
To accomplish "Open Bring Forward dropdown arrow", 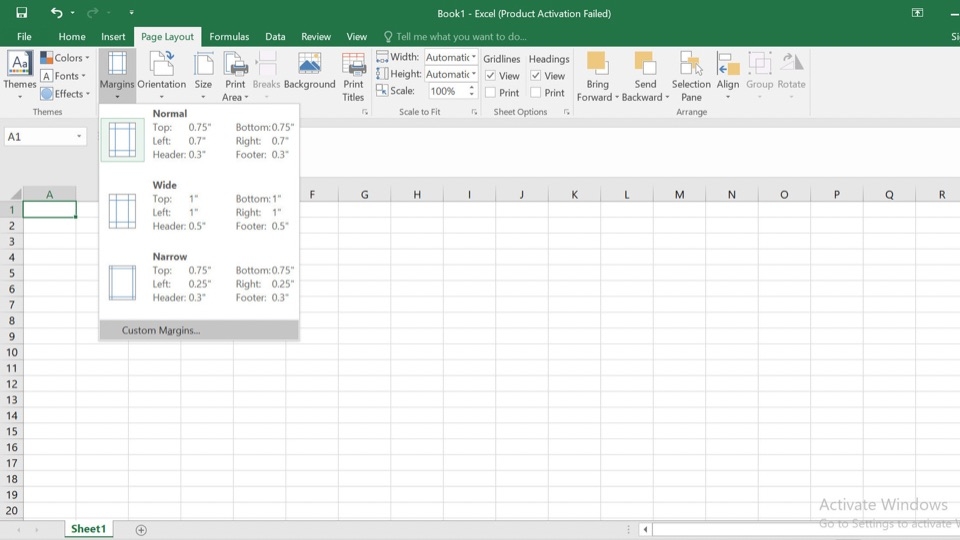I will tap(617, 97).
